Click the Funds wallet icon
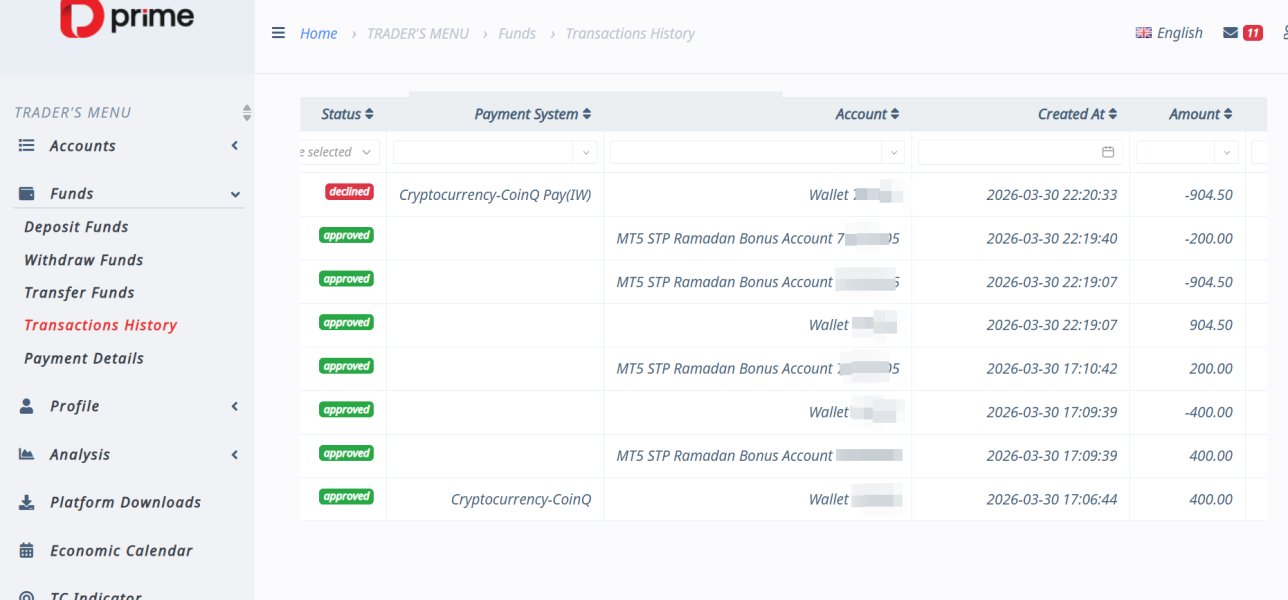The image size is (1288, 600). click(27, 194)
